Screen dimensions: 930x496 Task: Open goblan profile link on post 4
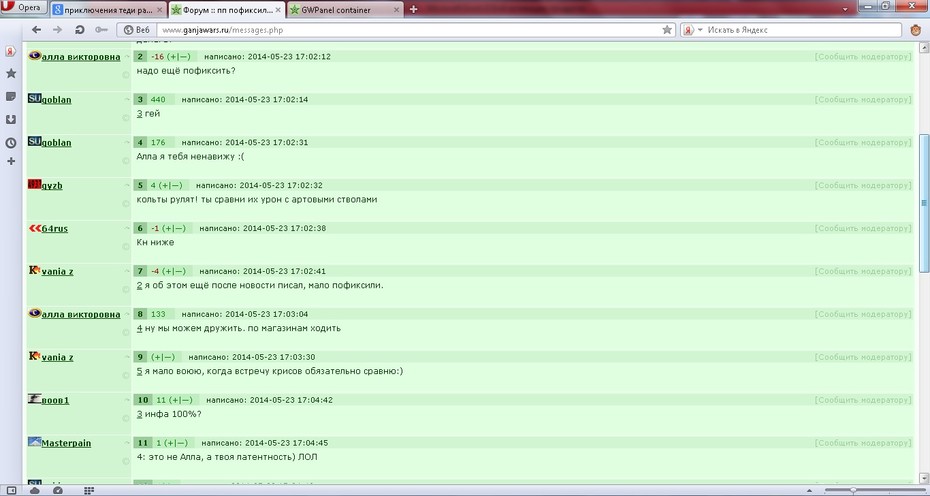[56, 143]
